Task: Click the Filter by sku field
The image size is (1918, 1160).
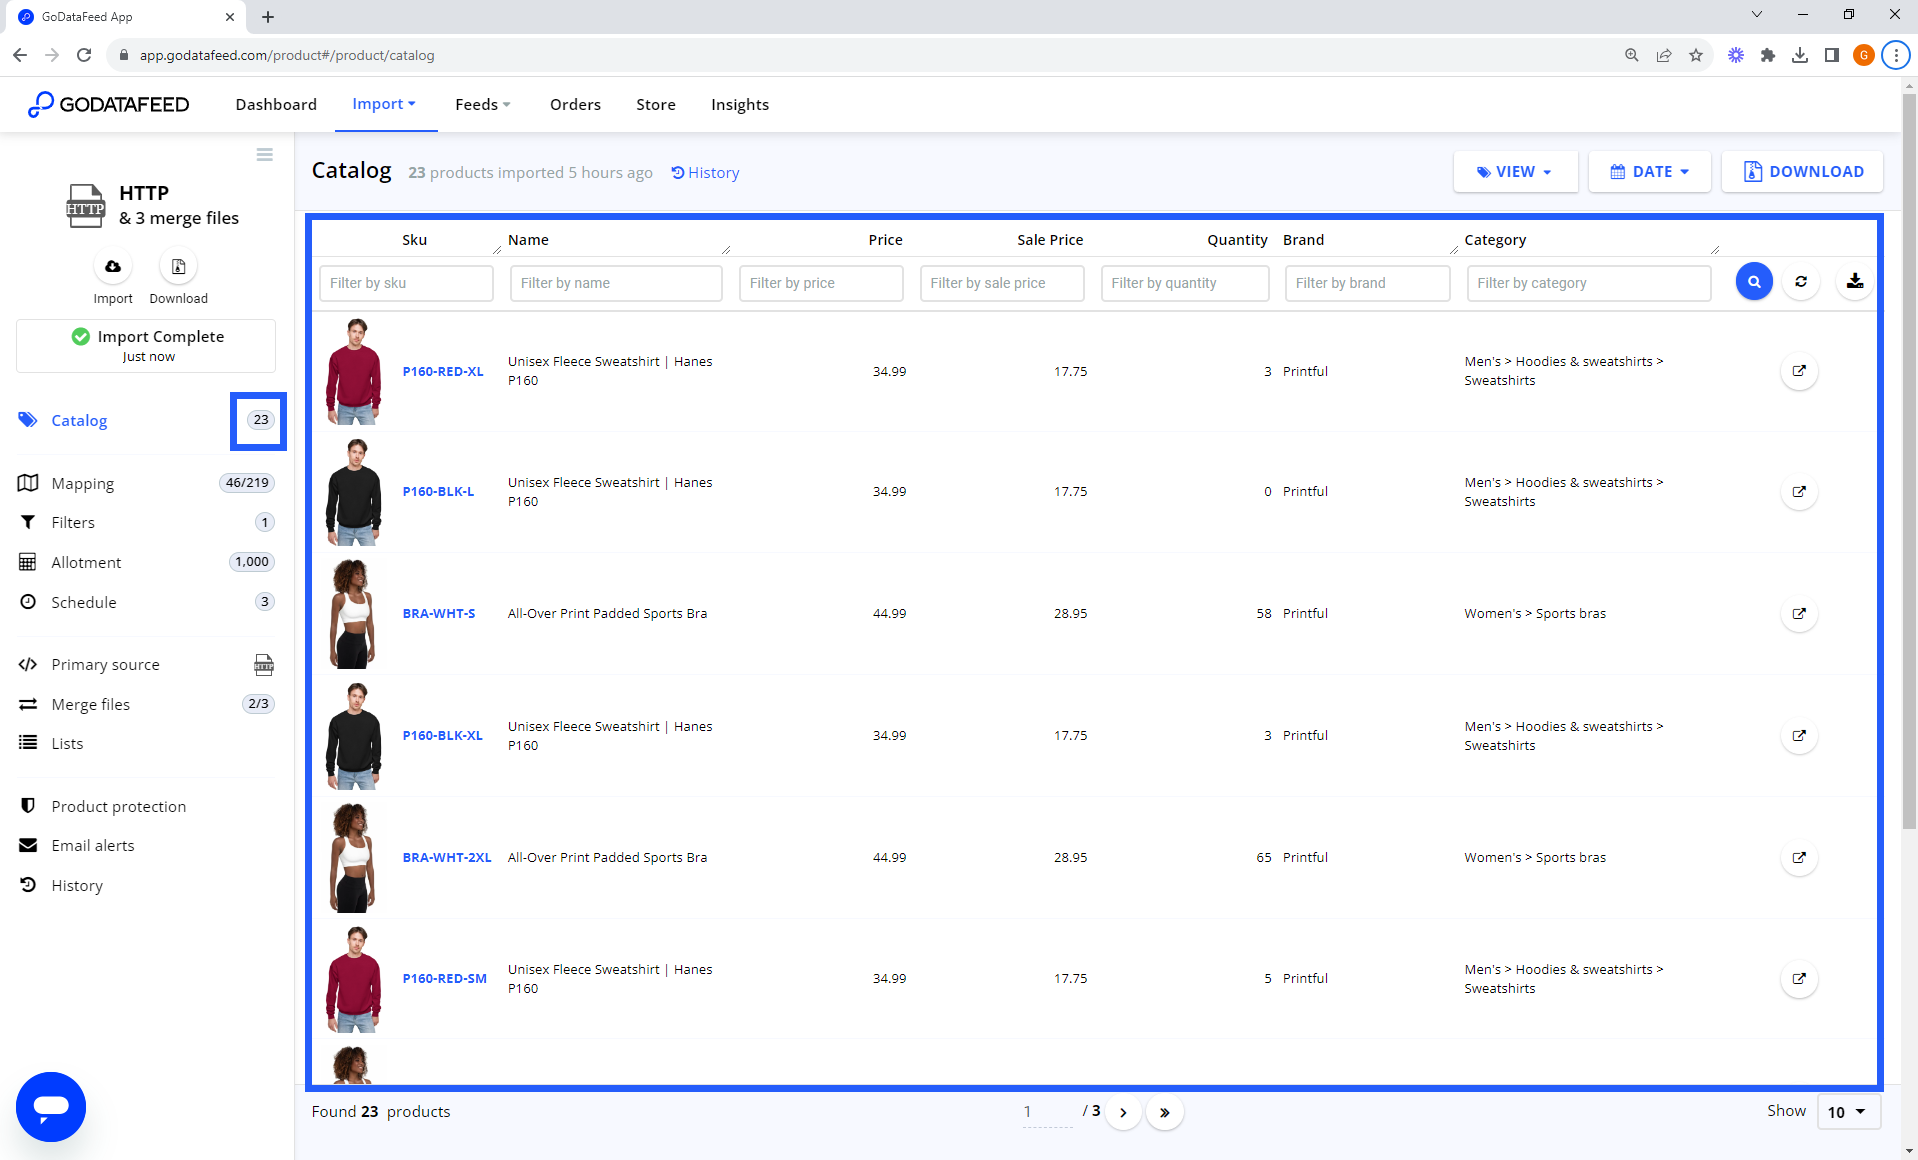Action: pyautogui.click(x=406, y=283)
